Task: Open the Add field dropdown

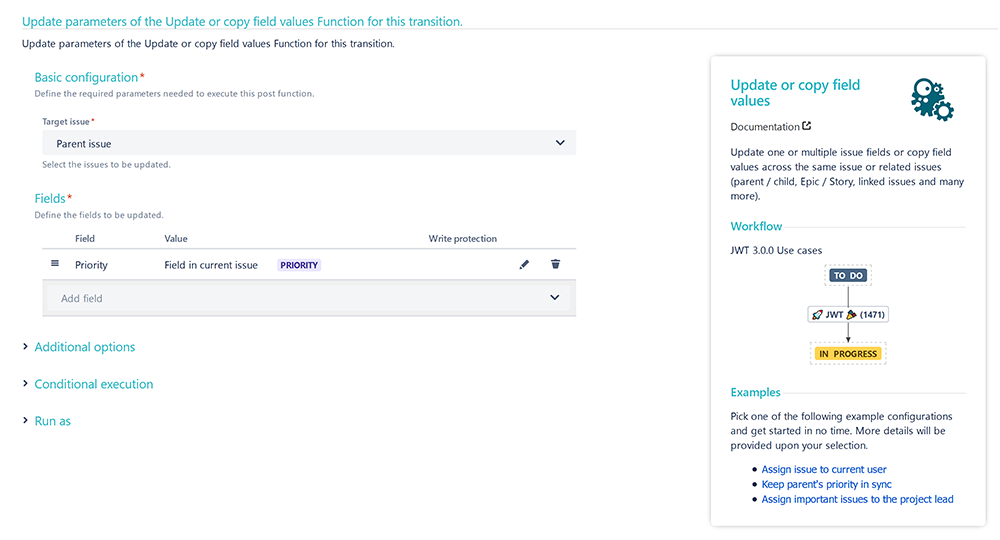Action: [309, 298]
